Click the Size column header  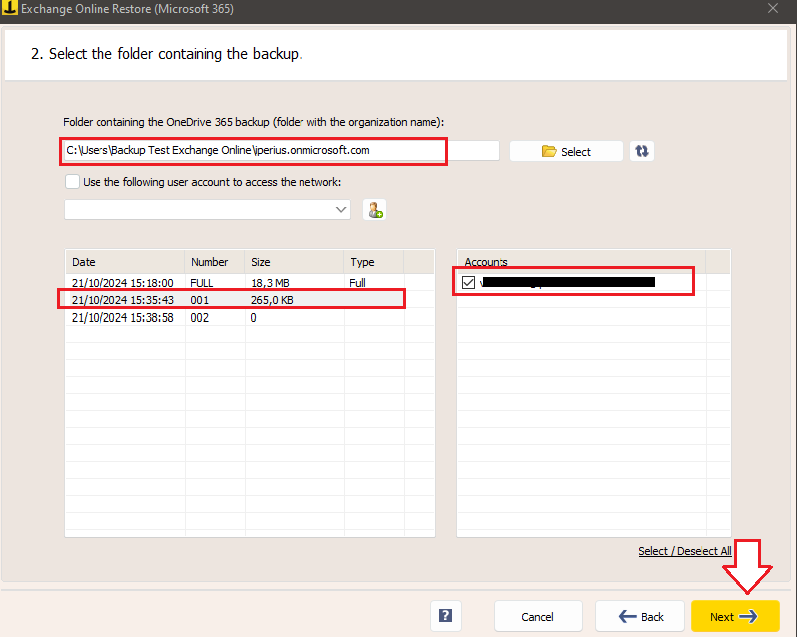(294, 262)
